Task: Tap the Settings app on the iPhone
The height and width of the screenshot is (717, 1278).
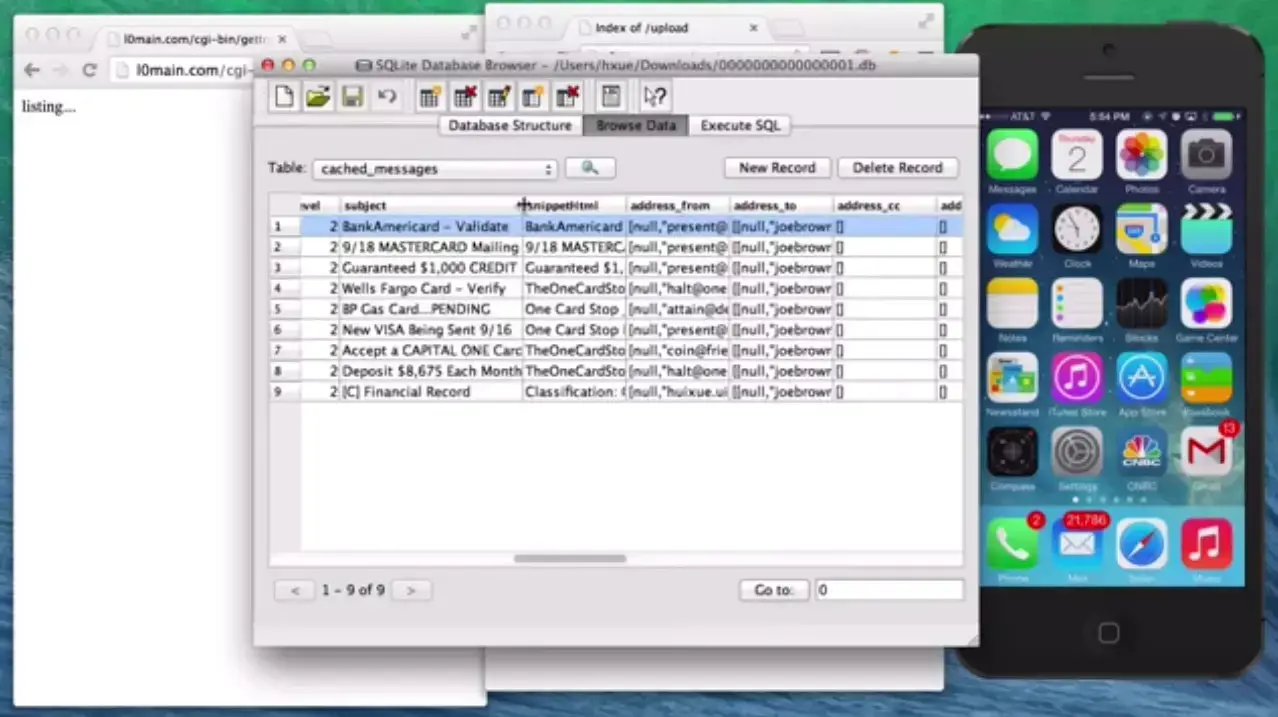Action: click(1077, 452)
